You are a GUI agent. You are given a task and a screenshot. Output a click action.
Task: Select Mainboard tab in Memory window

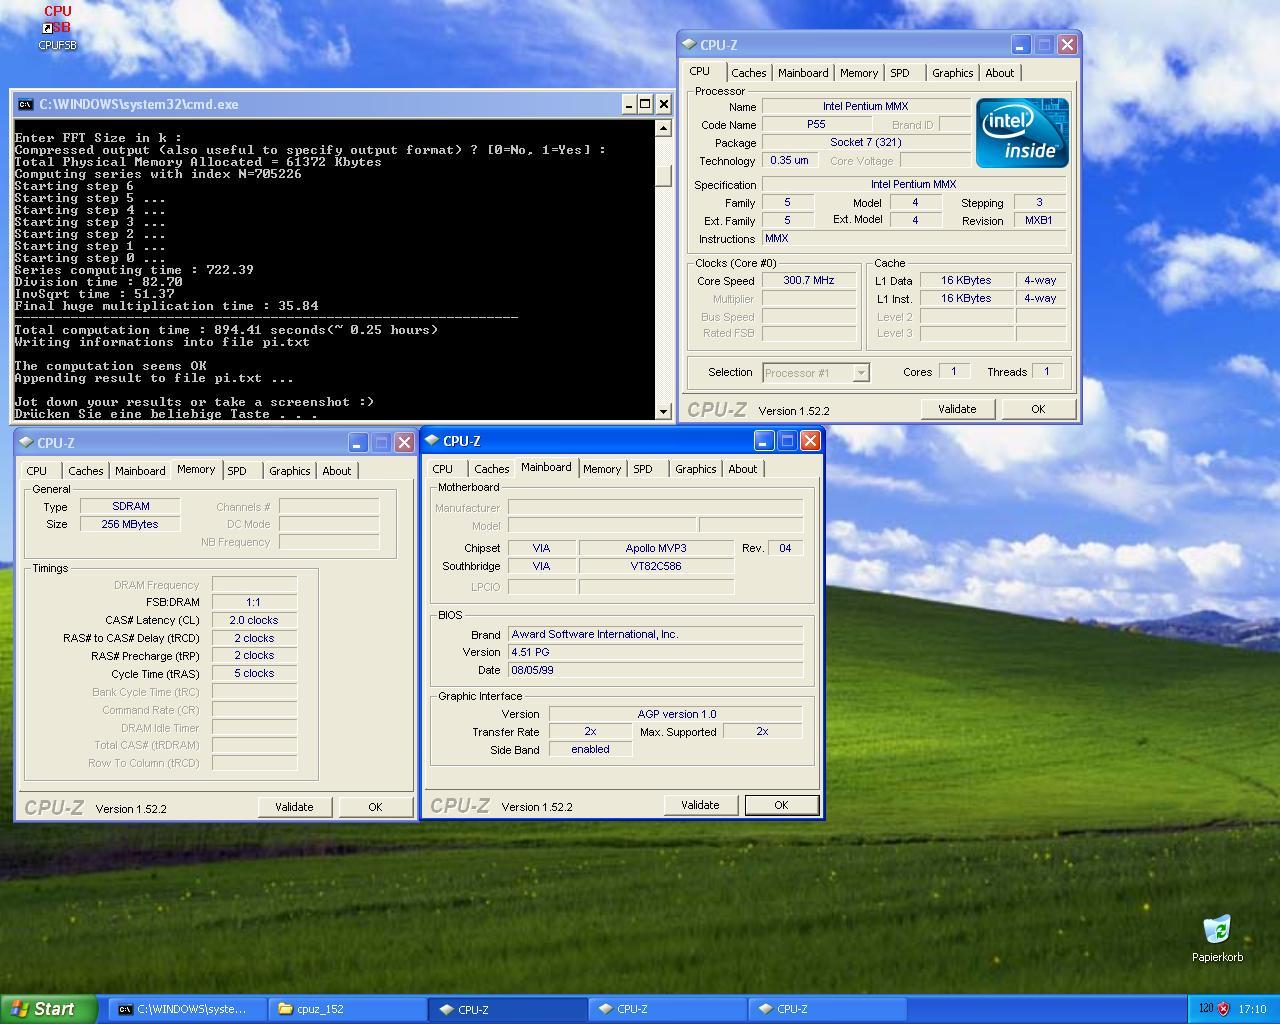pyautogui.click(x=140, y=471)
